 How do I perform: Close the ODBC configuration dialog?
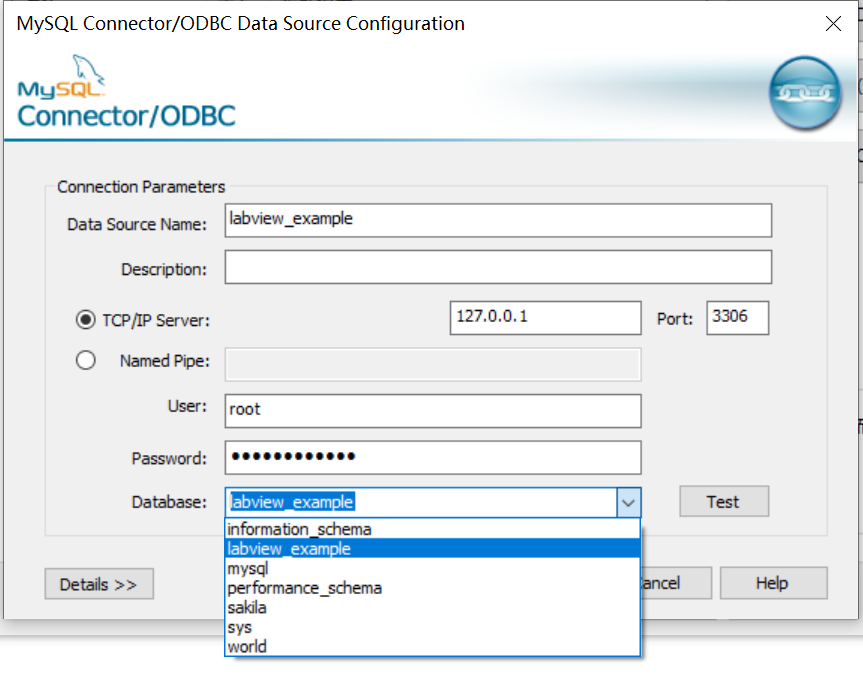point(833,23)
